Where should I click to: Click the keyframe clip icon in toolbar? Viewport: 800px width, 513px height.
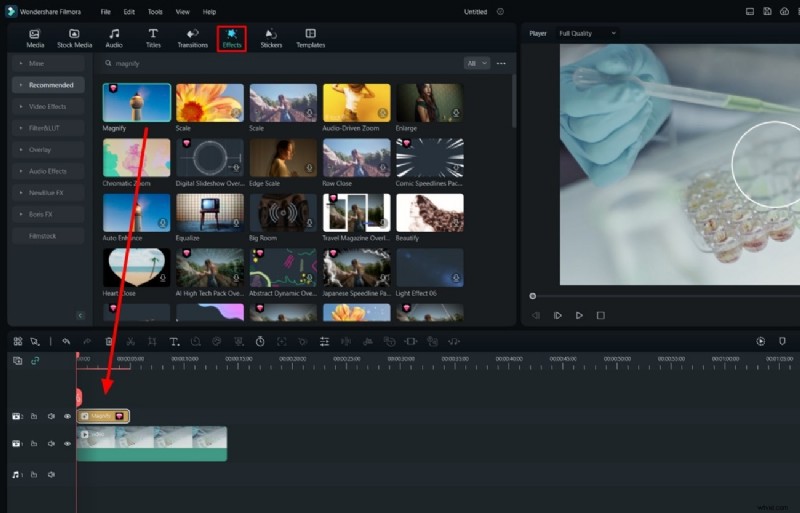click(x=411, y=341)
